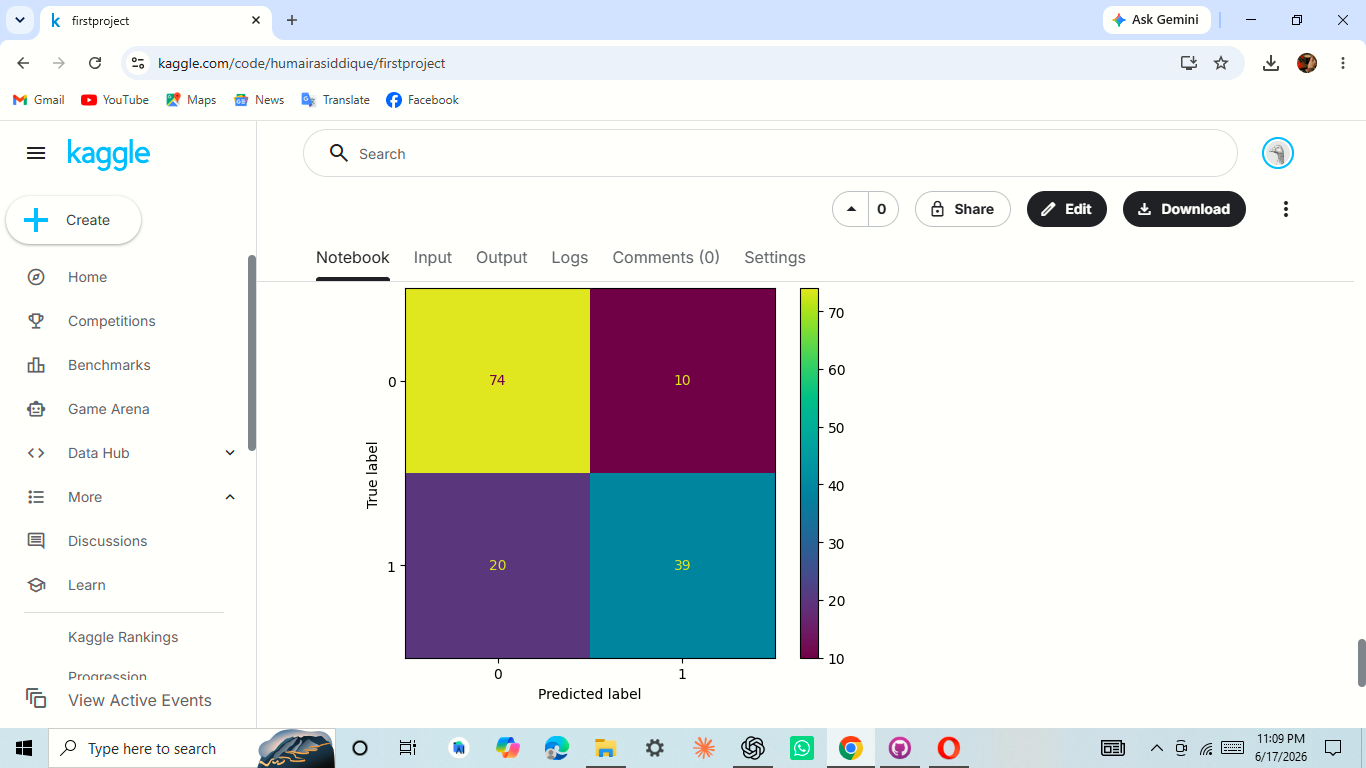The image size is (1366, 768).
Task: Click the Ask Gemini button
Action: (x=1157, y=20)
